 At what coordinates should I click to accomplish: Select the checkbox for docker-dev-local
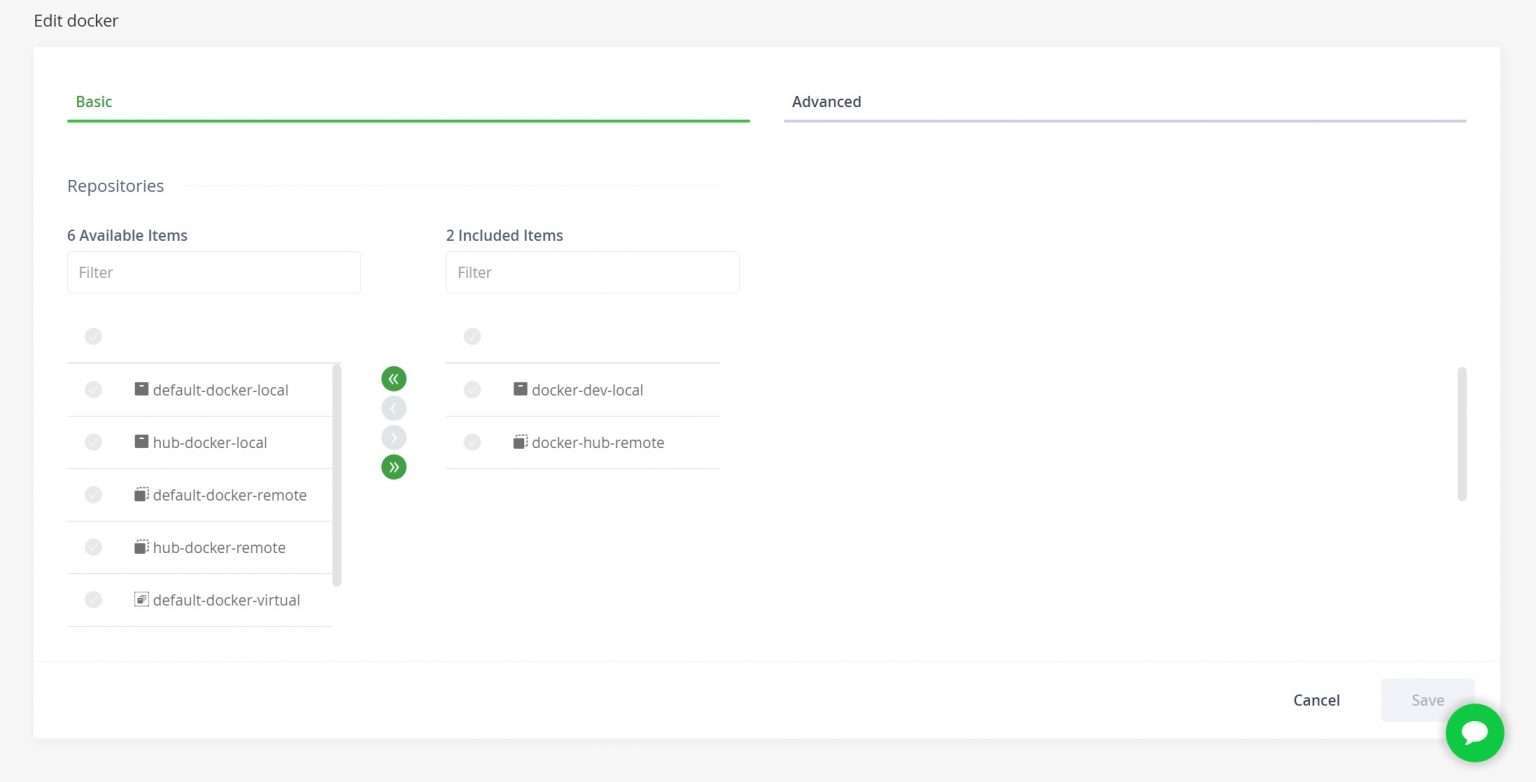coord(472,389)
